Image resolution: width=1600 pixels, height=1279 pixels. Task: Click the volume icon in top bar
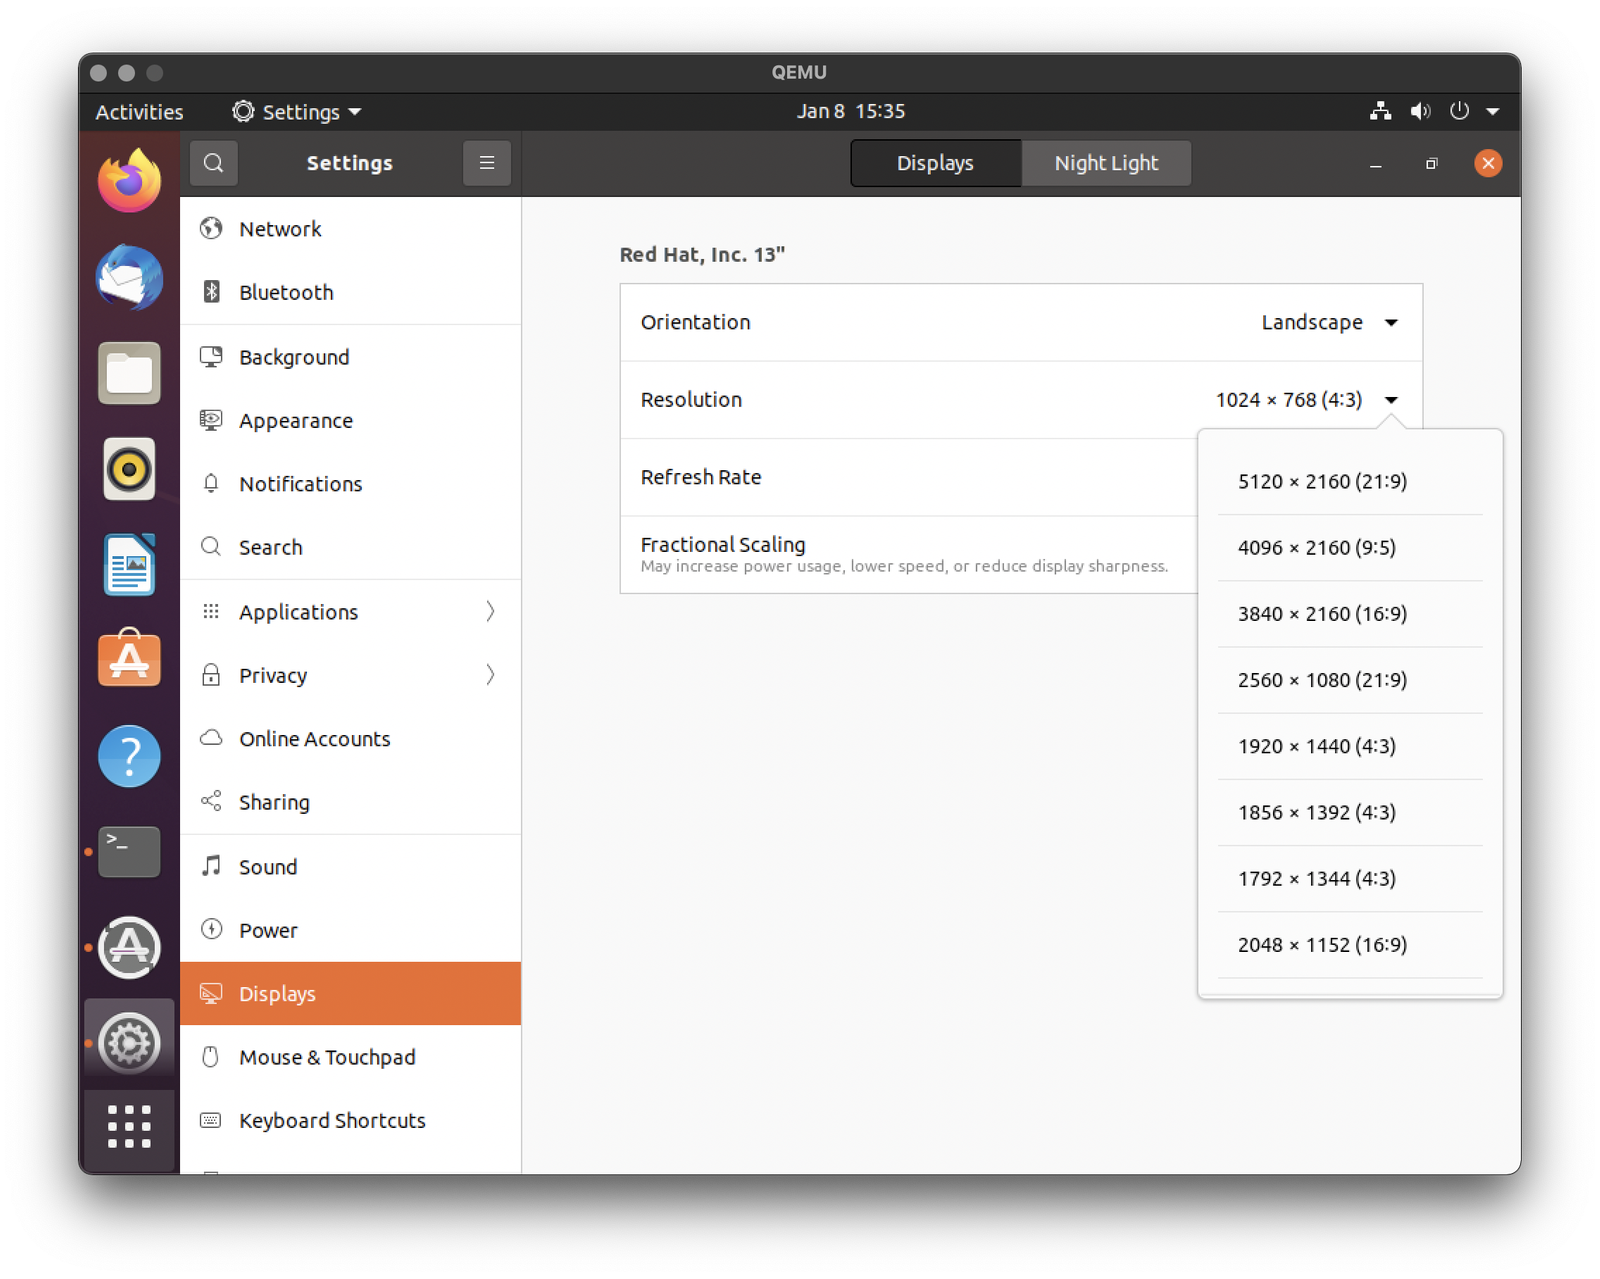[1420, 111]
